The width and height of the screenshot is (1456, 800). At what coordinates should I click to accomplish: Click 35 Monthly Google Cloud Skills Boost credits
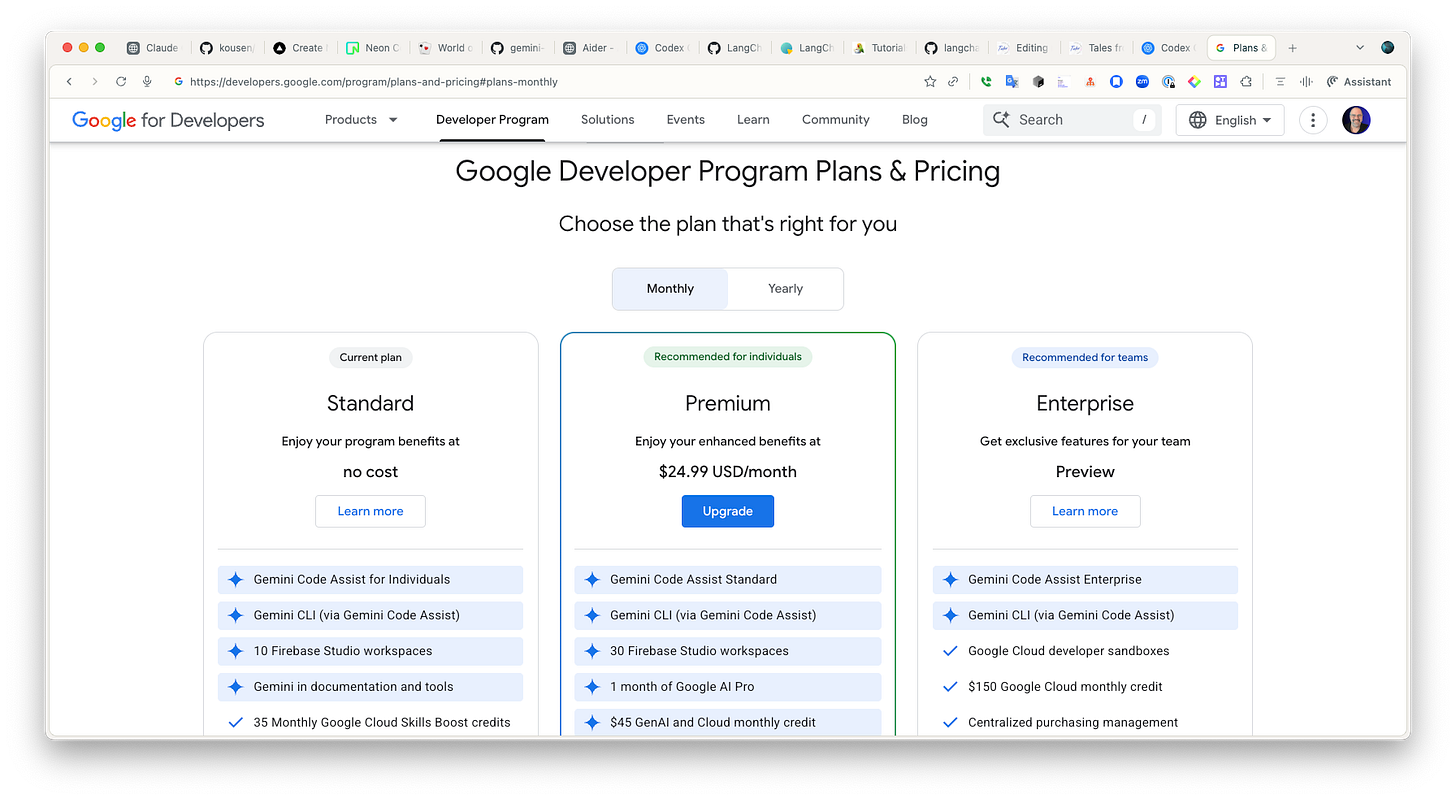[370, 723]
